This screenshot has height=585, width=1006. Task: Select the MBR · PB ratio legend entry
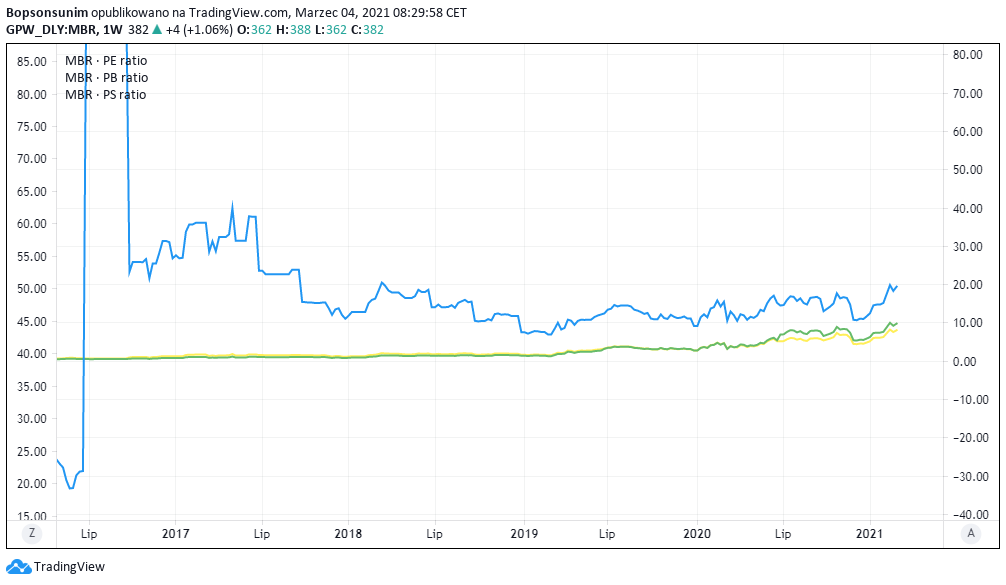[x=107, y=78]
